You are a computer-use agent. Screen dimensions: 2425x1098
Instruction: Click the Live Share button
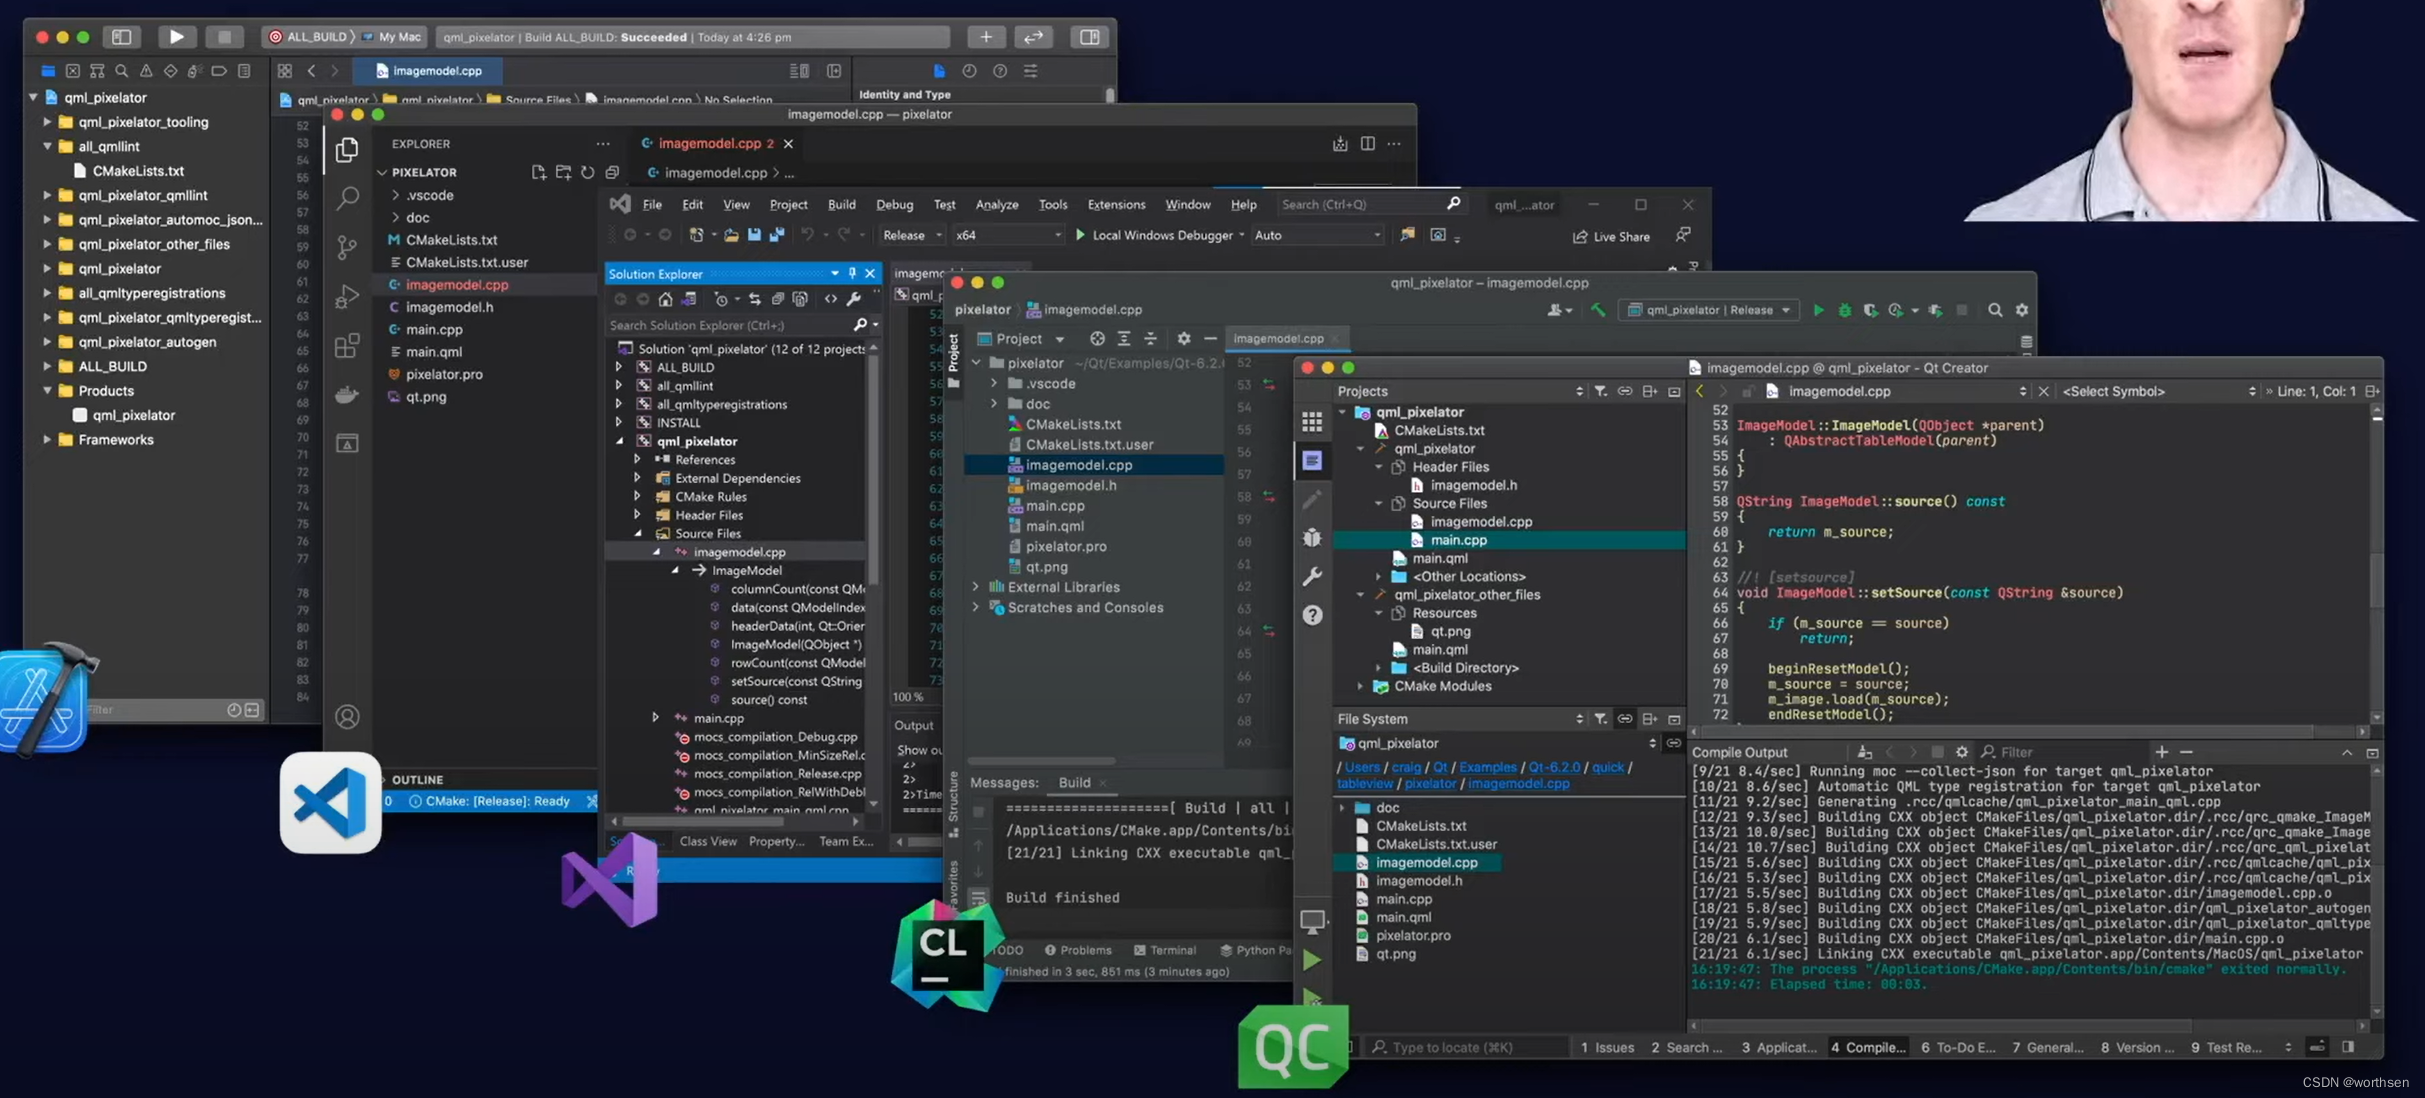tap(1611, 237)
